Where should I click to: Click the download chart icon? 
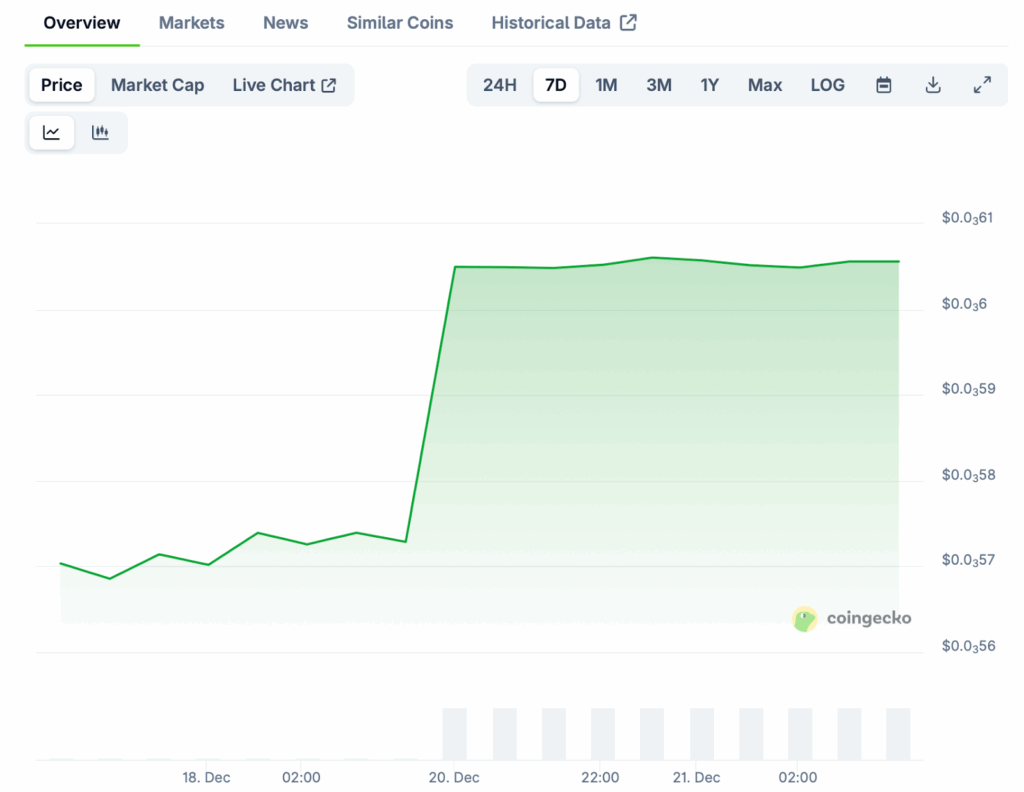coord(932,85)
